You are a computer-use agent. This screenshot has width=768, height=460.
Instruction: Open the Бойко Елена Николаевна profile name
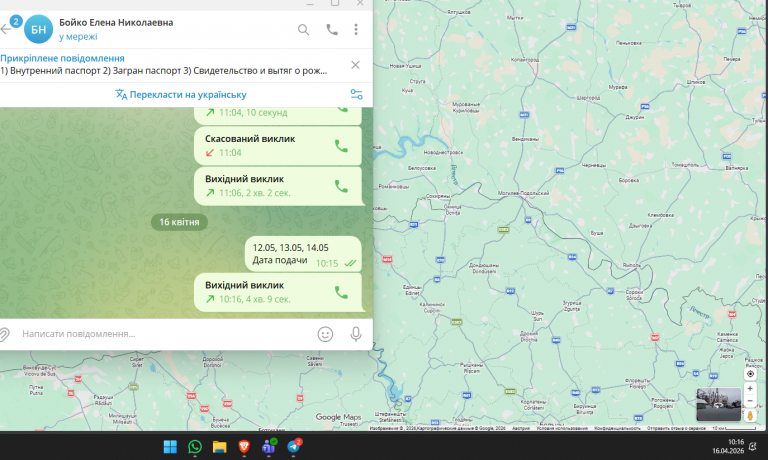116,23
